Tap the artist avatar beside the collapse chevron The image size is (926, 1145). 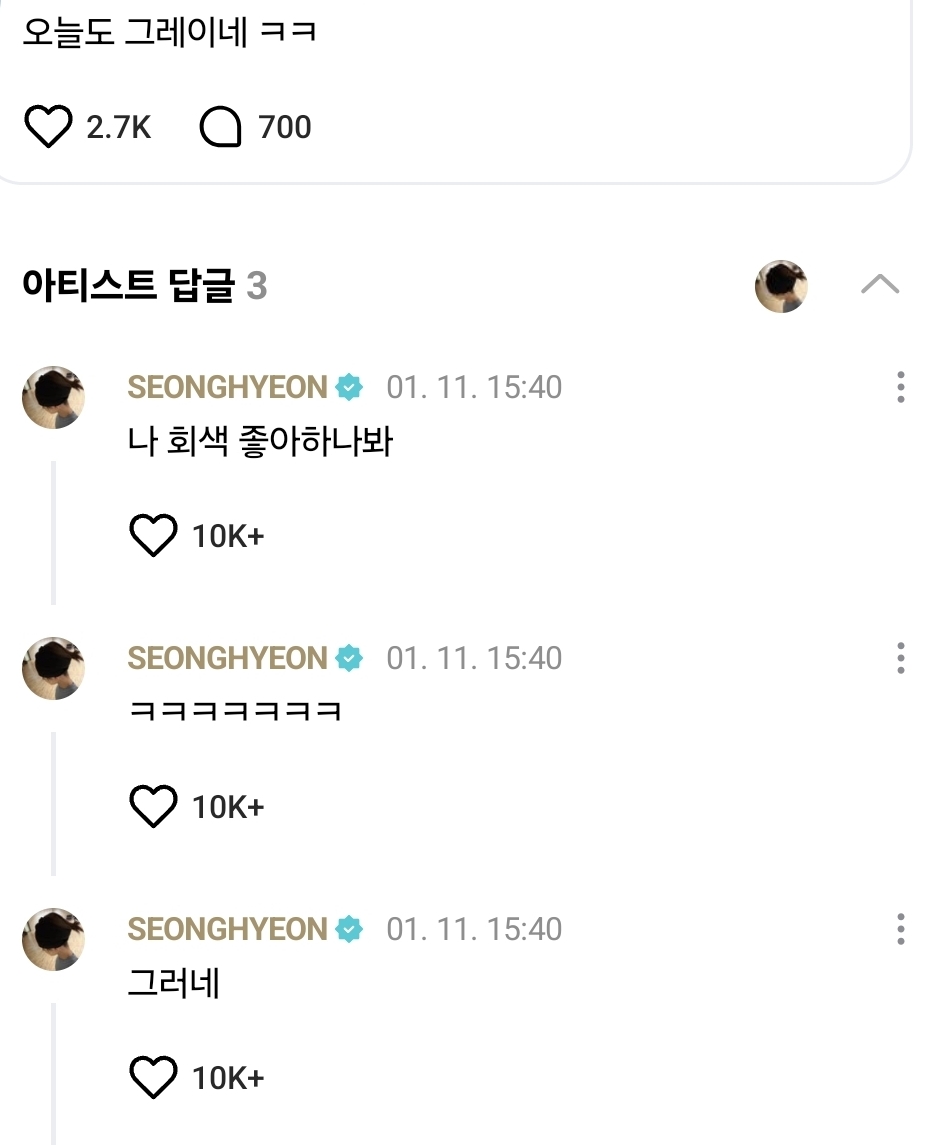[x=781, y=286]
